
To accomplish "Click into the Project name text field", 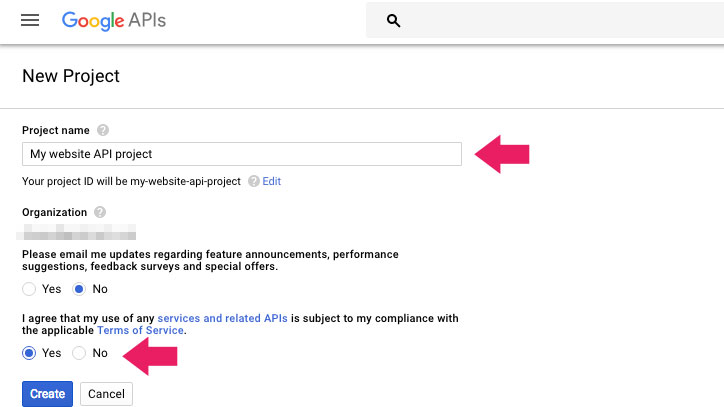I will tap(241, 154).
